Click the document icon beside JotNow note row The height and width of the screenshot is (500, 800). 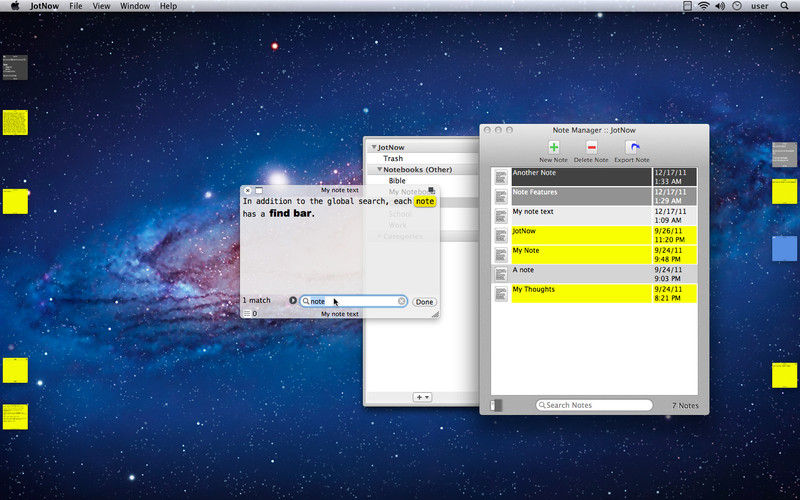(502, 235)
